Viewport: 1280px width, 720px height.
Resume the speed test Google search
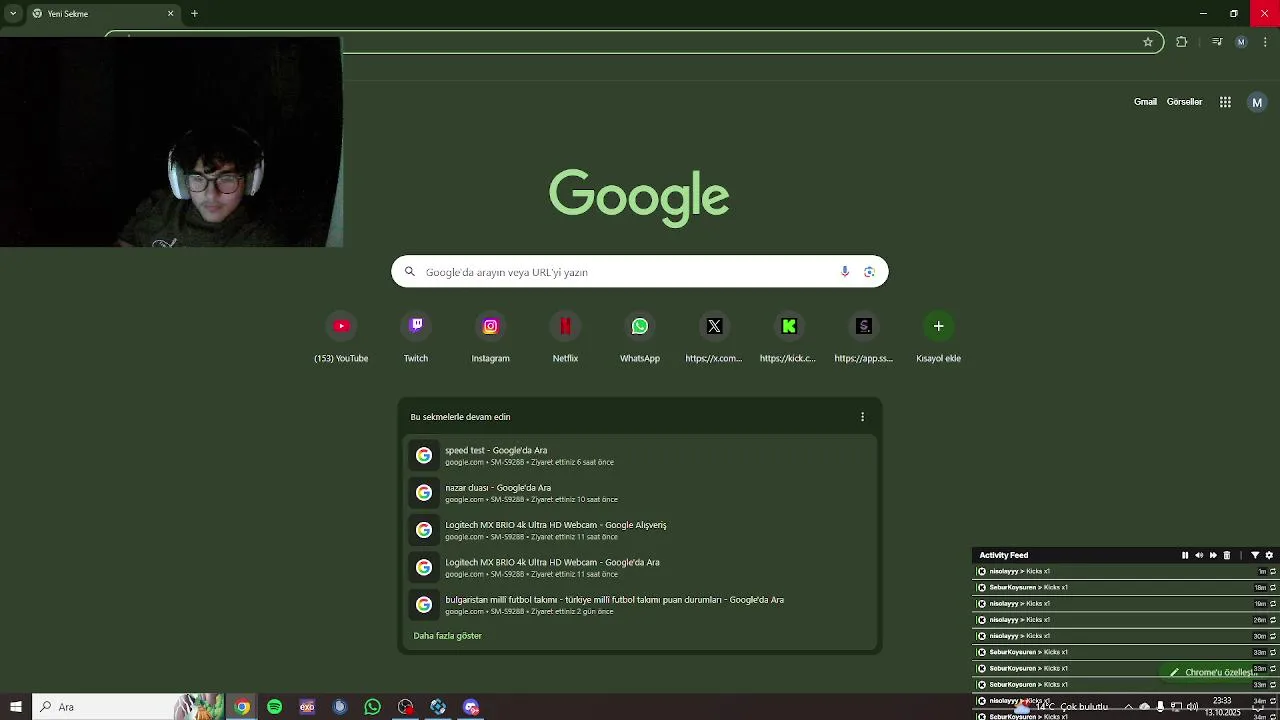(x=640, y=456)
